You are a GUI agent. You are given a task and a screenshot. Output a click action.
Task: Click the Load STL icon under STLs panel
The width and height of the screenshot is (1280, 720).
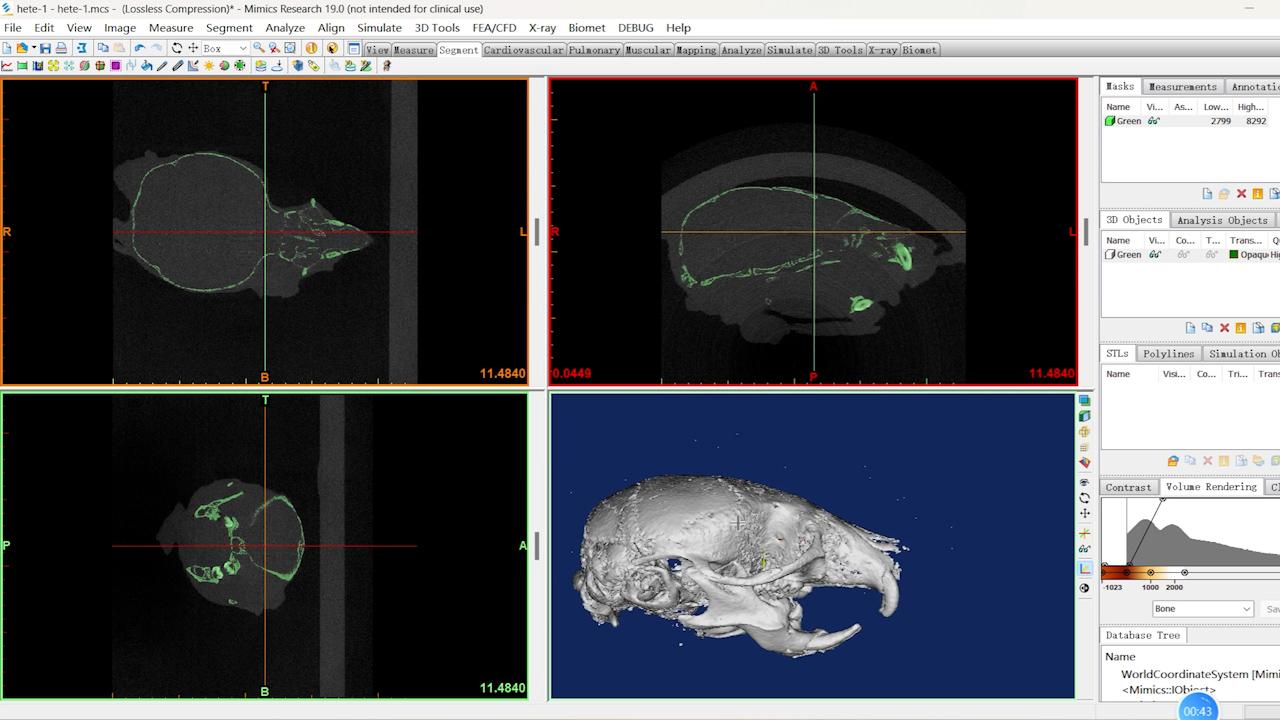[1173, 461]
